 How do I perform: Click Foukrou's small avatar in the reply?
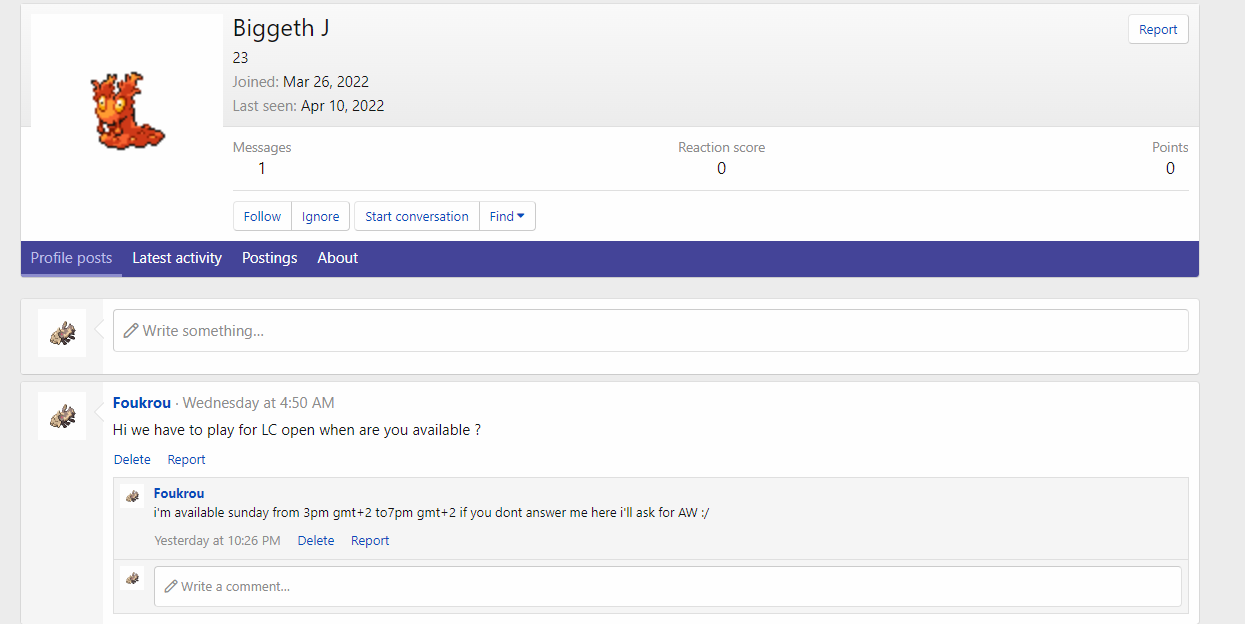tap(132, 496)
